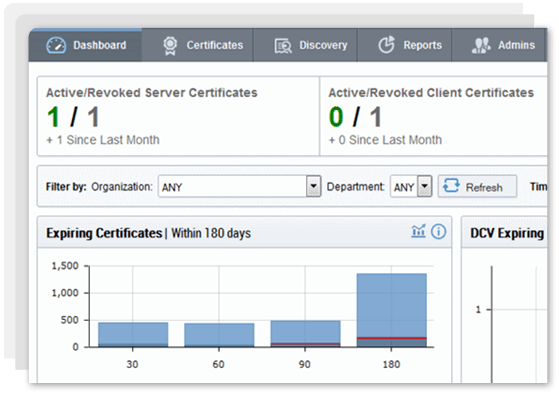Click '+ 0 Since Last Month' text
Viewport: 559px width, 399px height.
click(x=385, y=140)
